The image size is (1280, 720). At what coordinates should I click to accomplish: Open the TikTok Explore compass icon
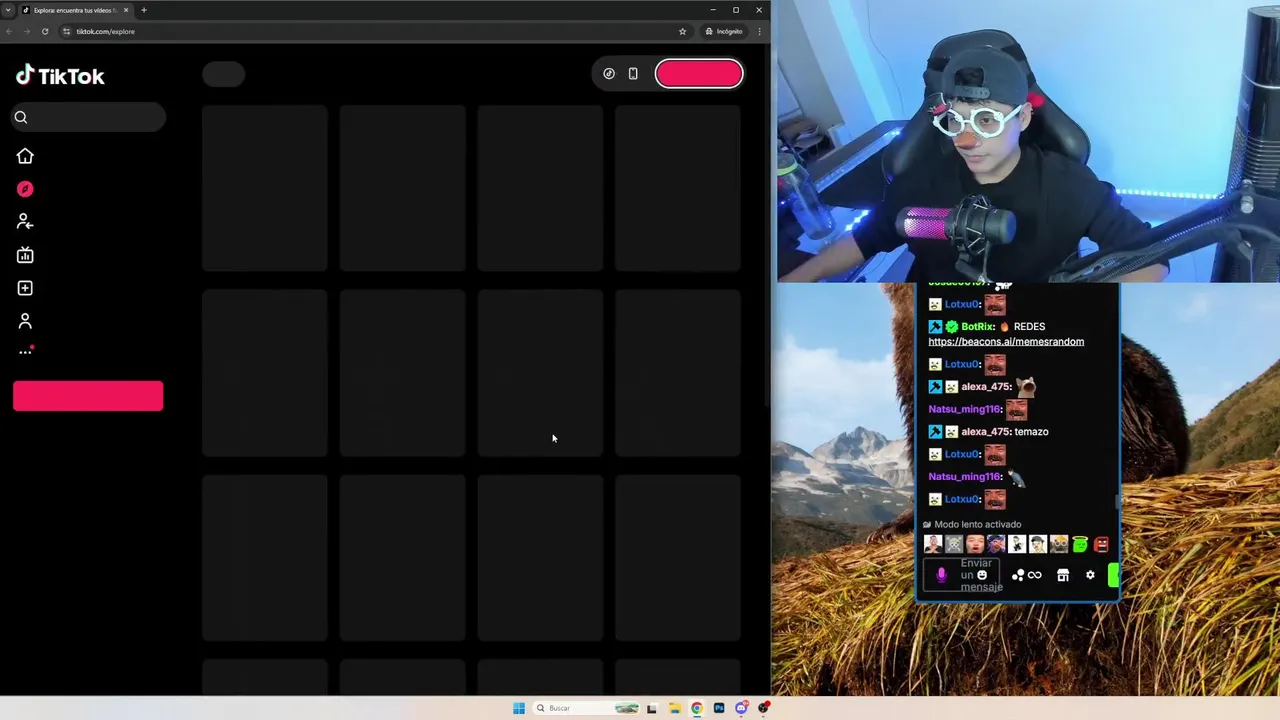tap(25, 189)
